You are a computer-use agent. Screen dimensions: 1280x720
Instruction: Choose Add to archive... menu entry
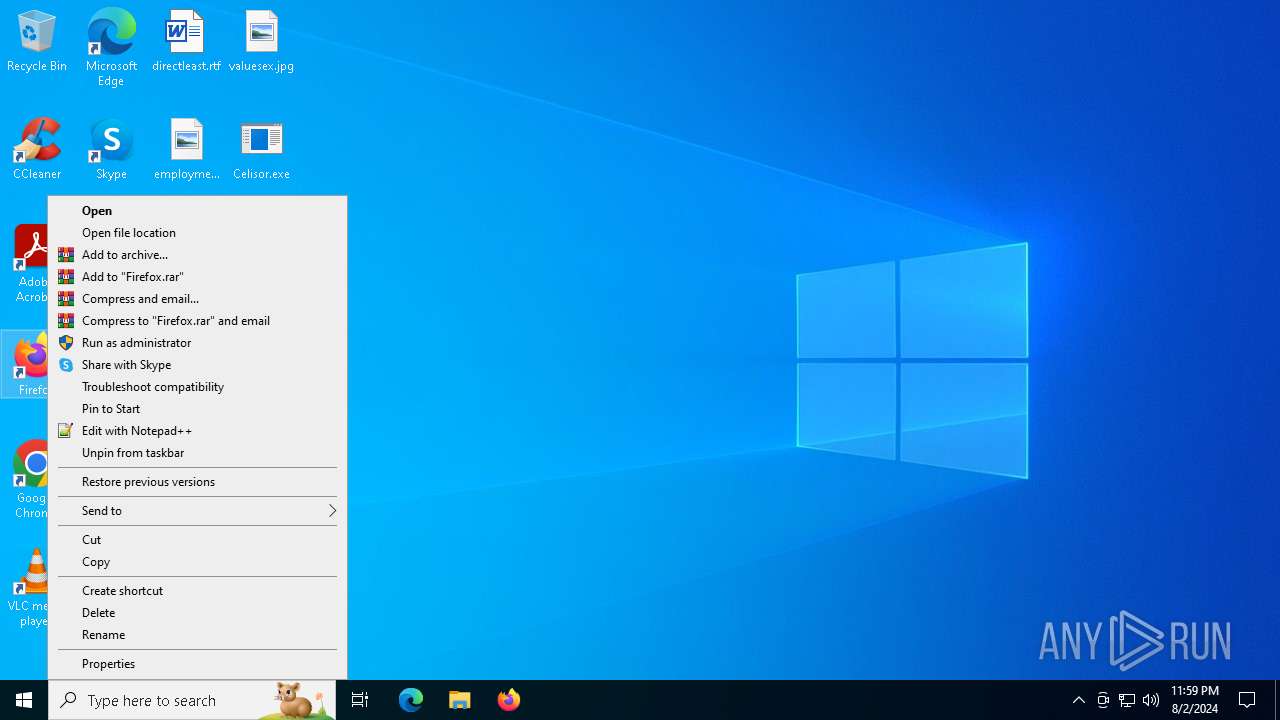pyautogui.click(x=197, y=255)
